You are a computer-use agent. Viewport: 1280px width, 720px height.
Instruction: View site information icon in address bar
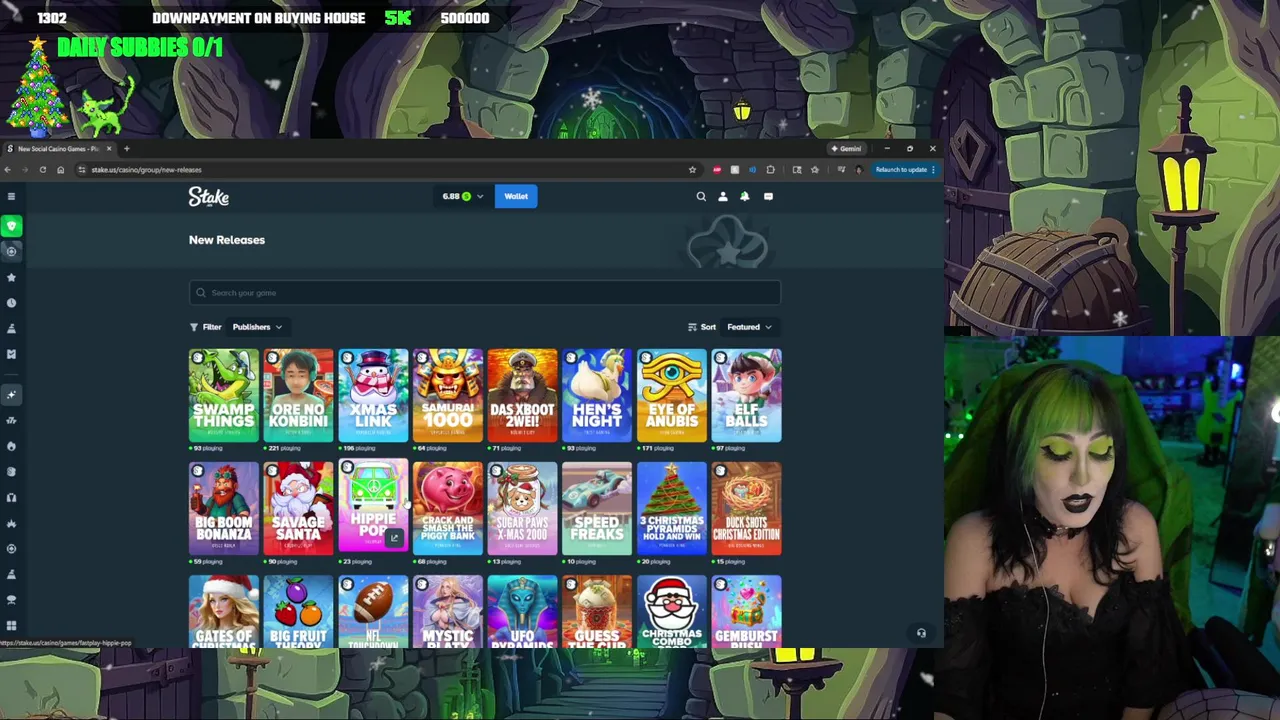click(81, 170)
